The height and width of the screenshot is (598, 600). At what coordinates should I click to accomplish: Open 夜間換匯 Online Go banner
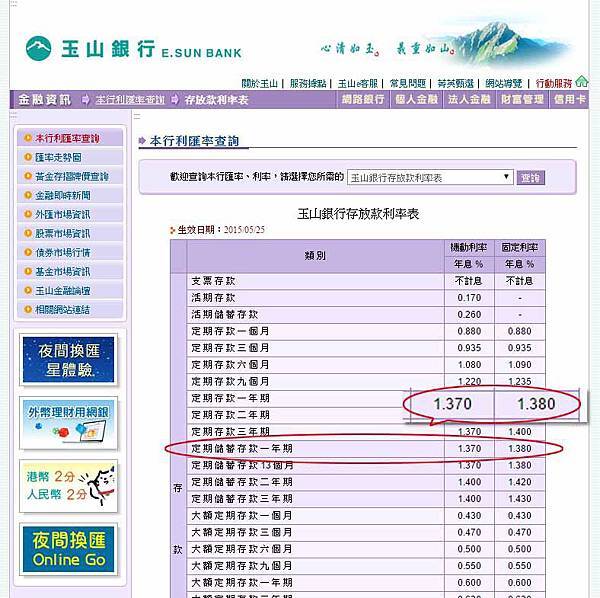tap(68, 550)
